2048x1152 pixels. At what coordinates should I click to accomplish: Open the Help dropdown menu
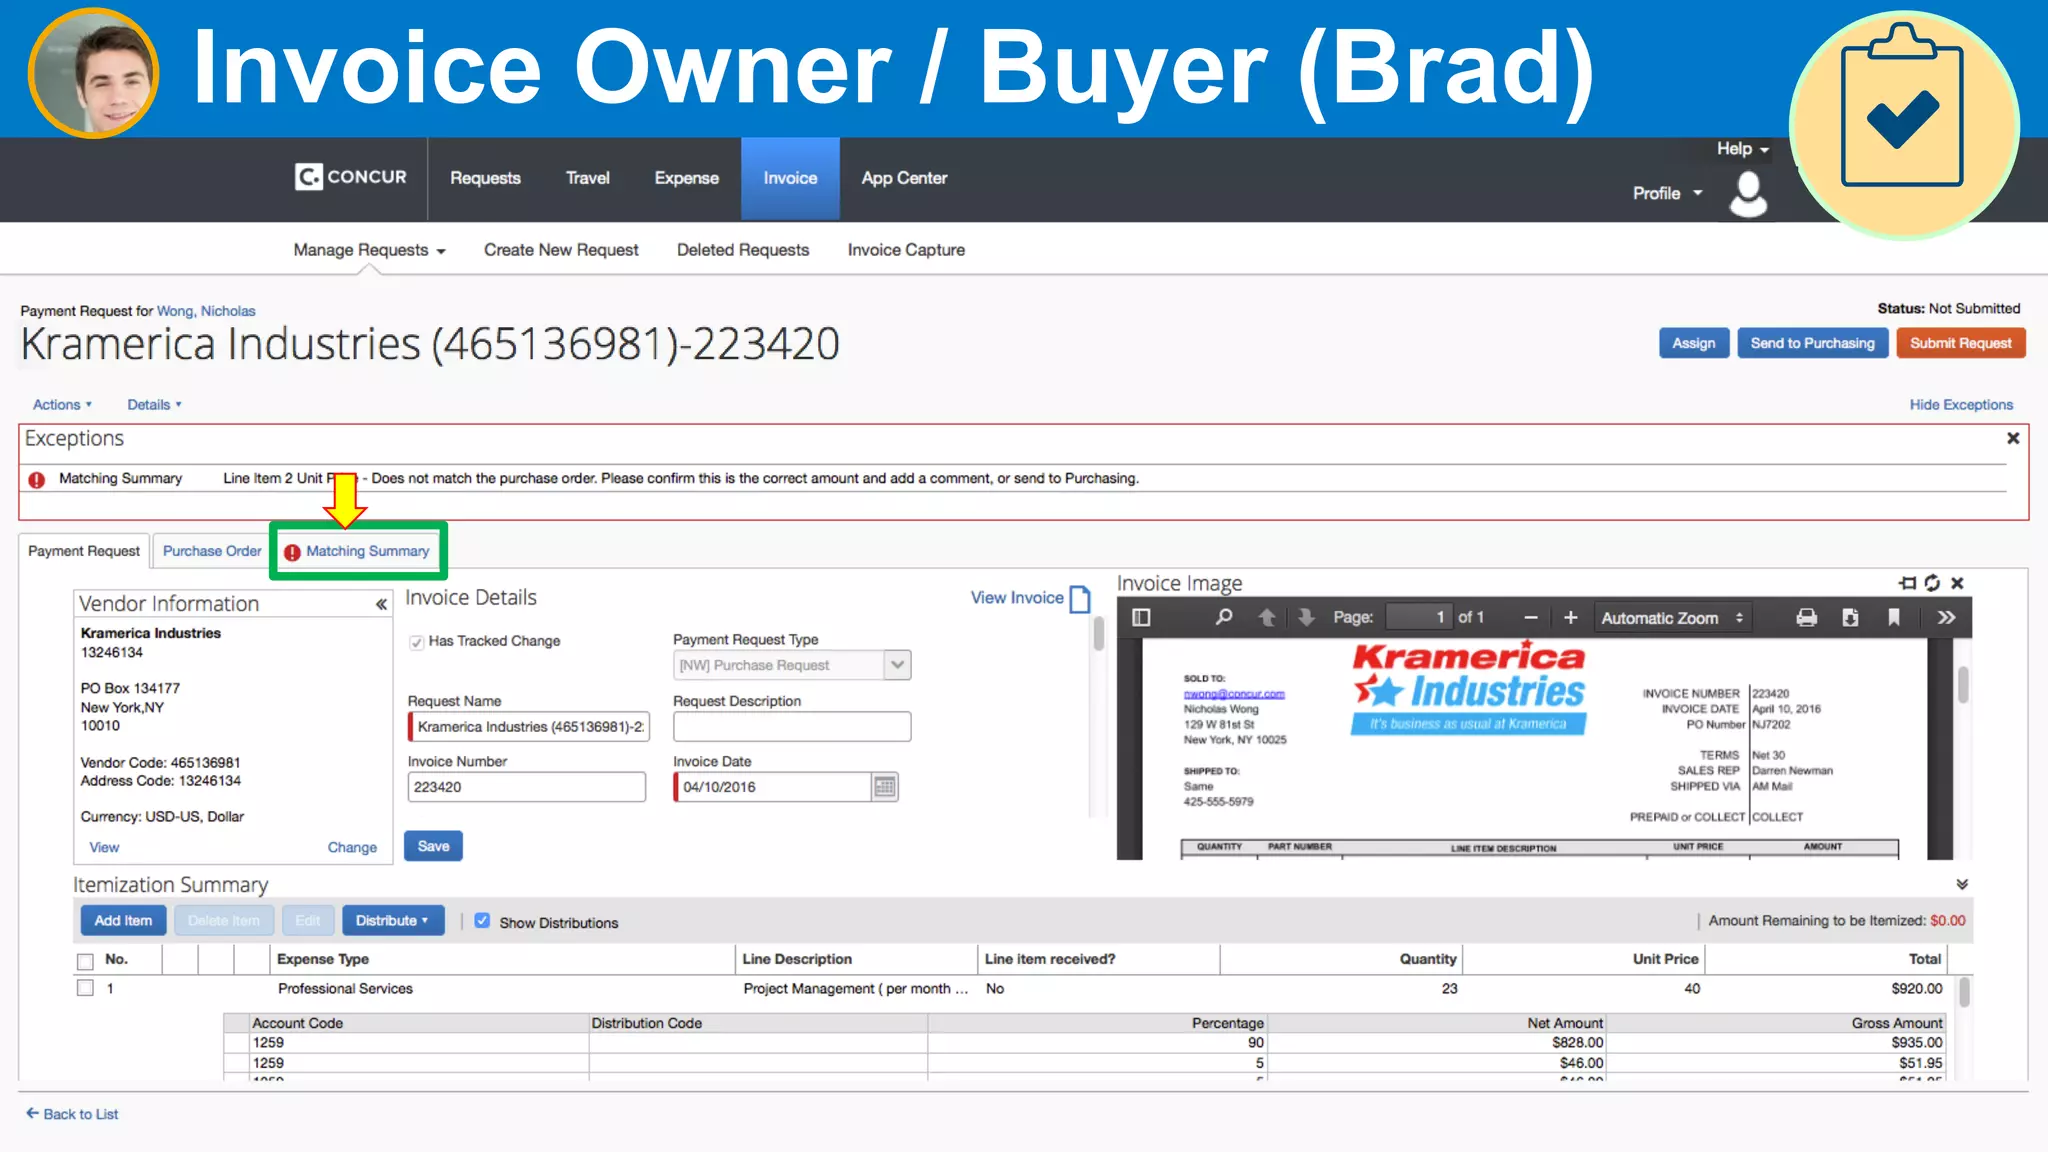(1743, 149)
